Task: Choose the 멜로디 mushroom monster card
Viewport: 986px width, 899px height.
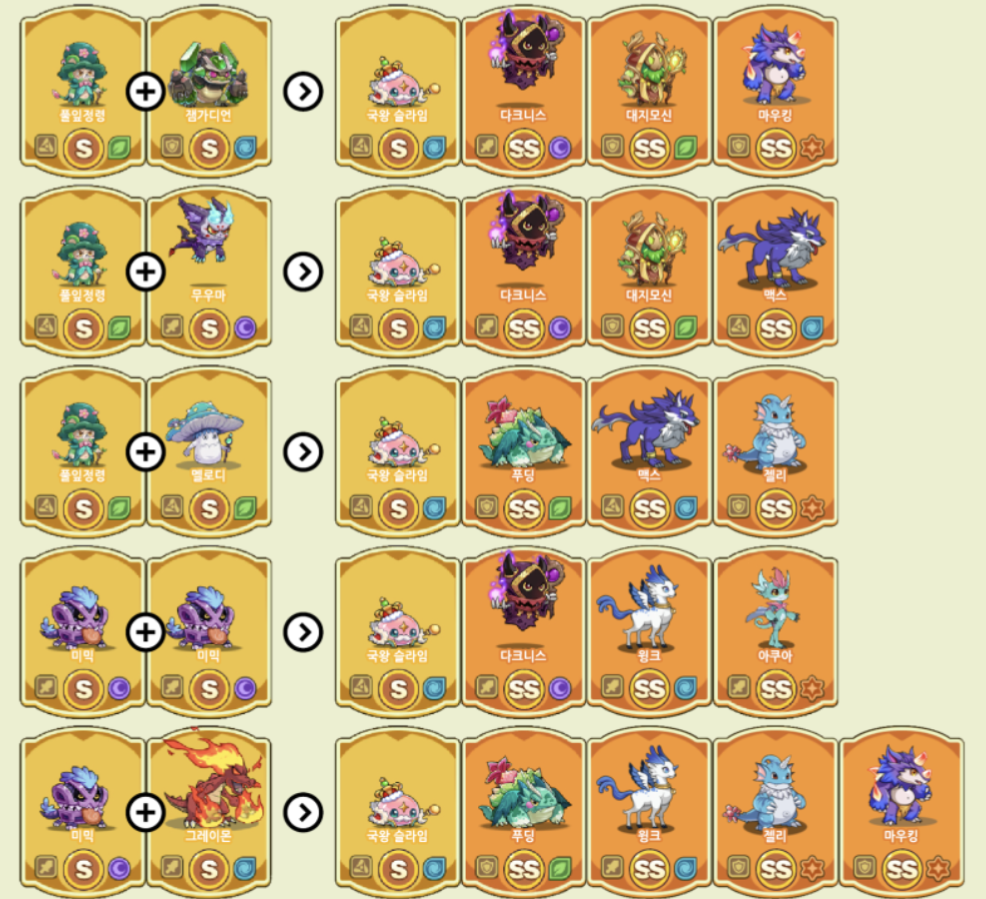Action: [209, 451]
